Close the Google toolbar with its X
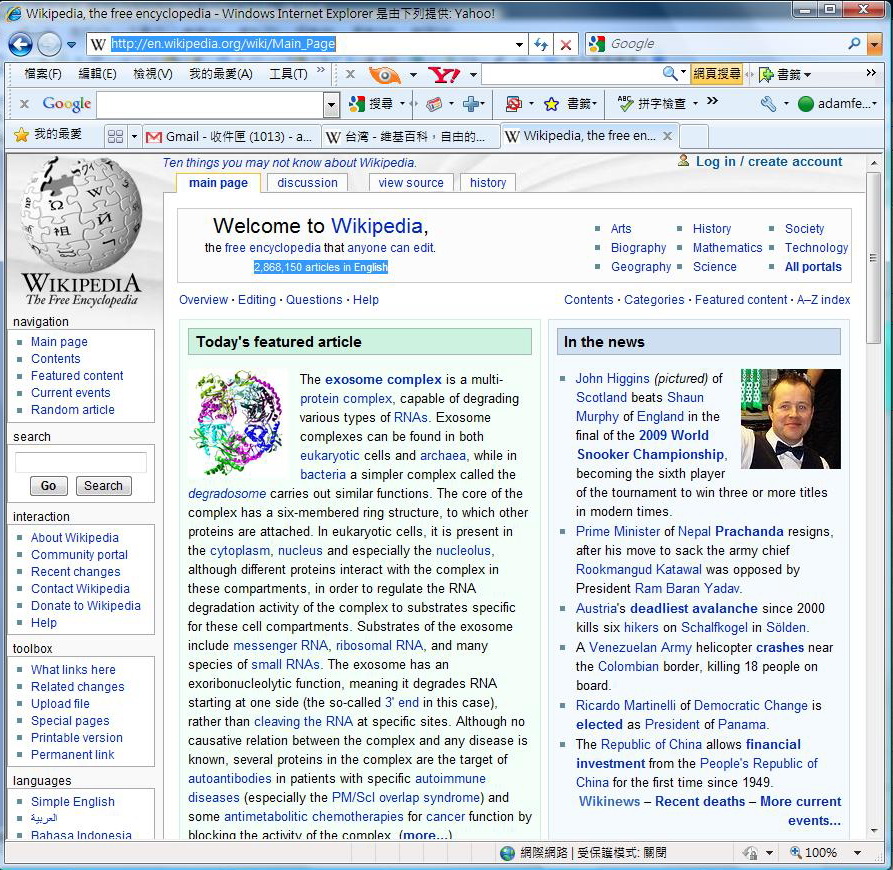893x870 pixels. [24, 104]
